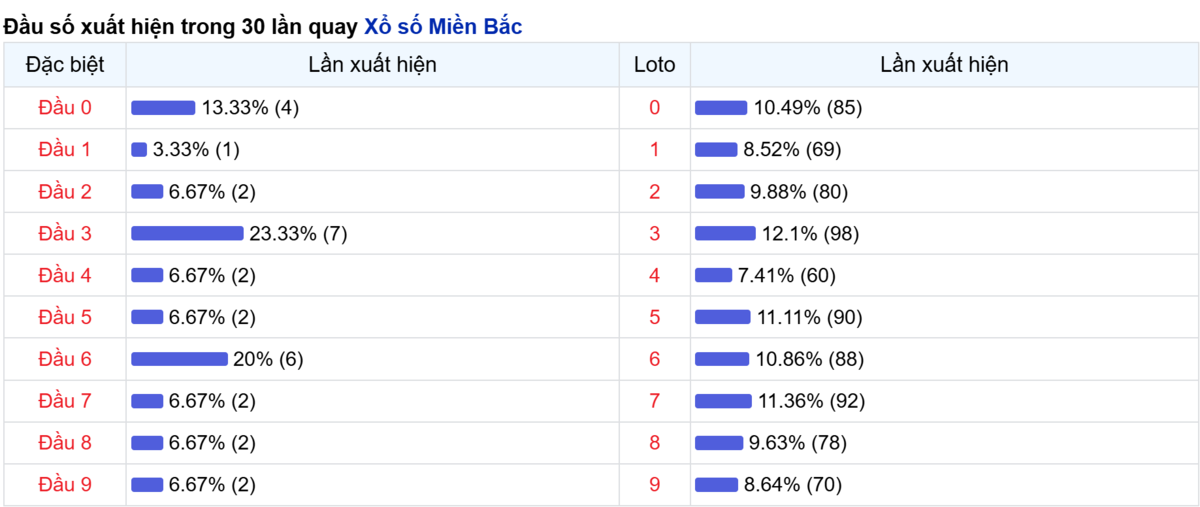Click the Đầu 6 row label
Viewport: 1200px width, 507px height.
tap(65, 359)
